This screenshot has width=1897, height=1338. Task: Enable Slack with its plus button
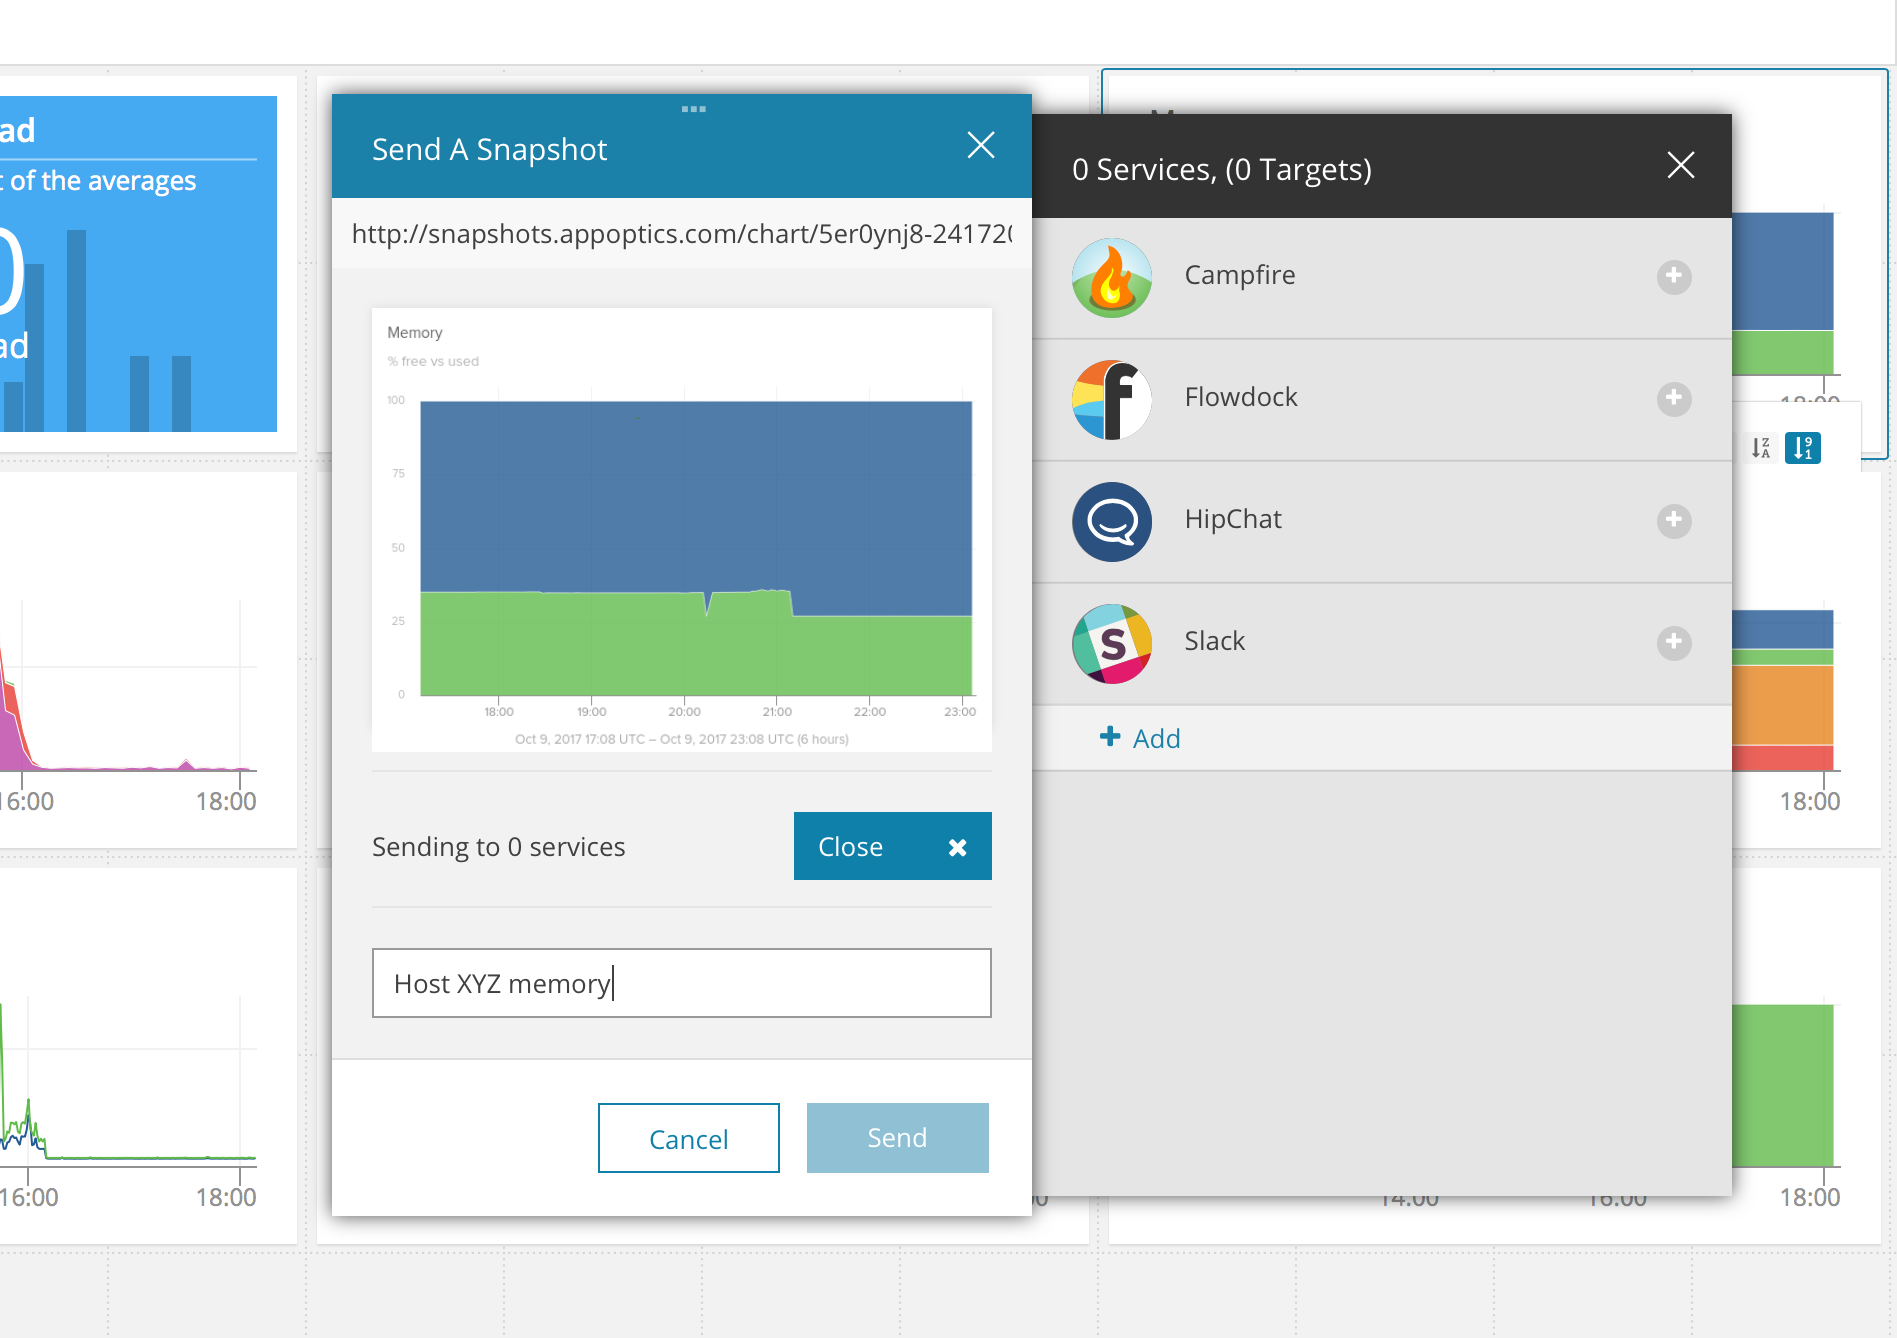(x=1673, y=643)
